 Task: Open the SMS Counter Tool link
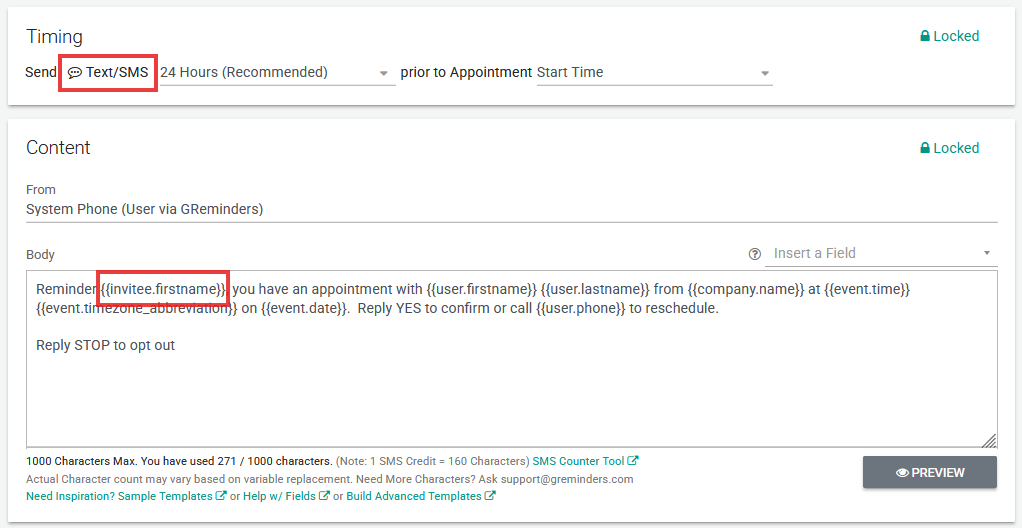point(579,462)
